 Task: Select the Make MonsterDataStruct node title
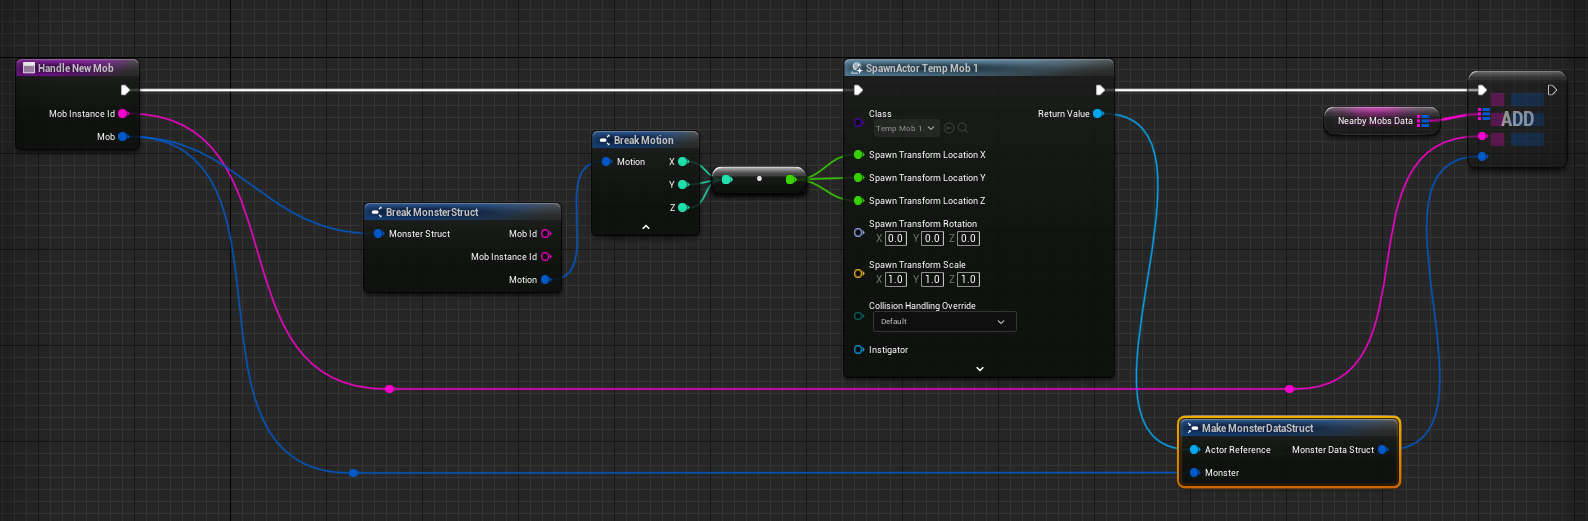click(x=1257, y=428)
